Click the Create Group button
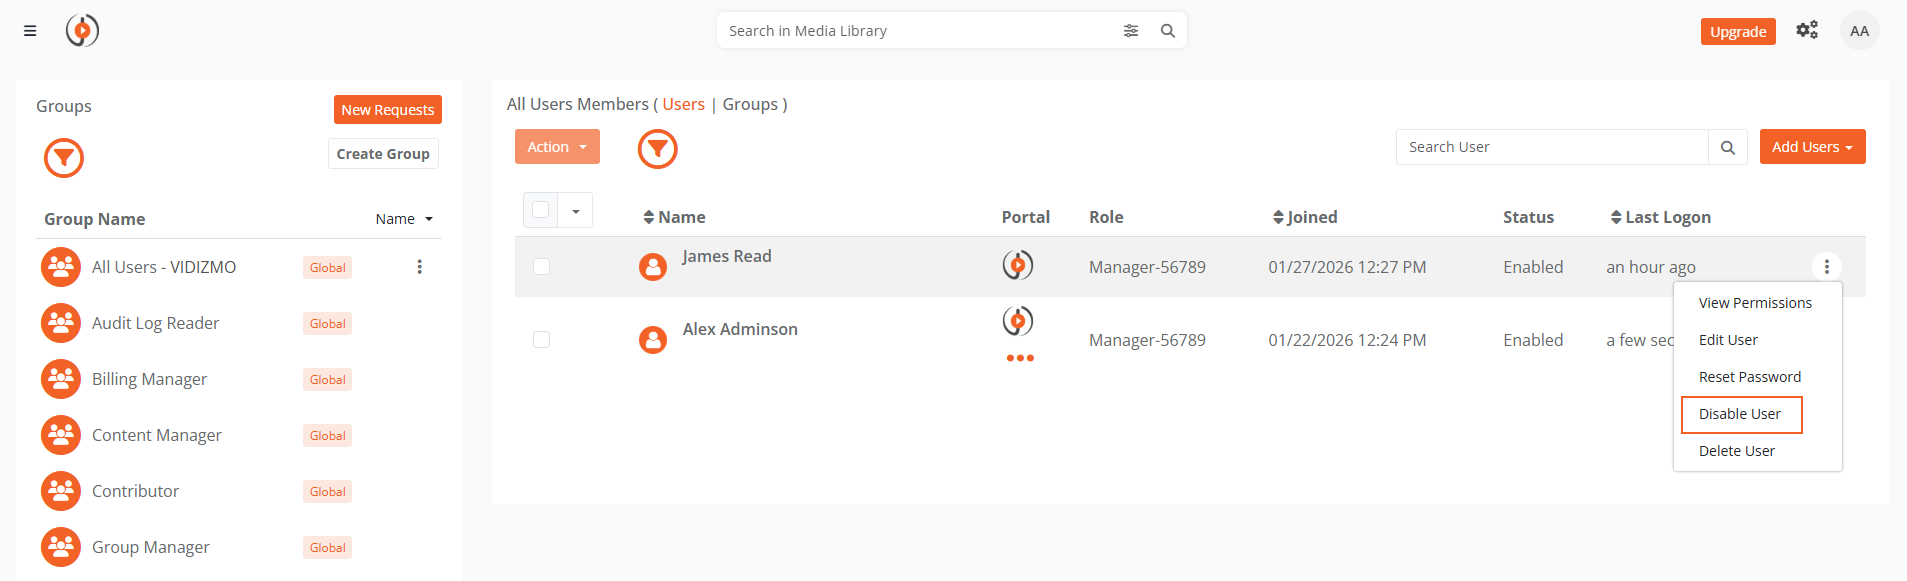Screen dimensions: 1907x581 [383, 154]
